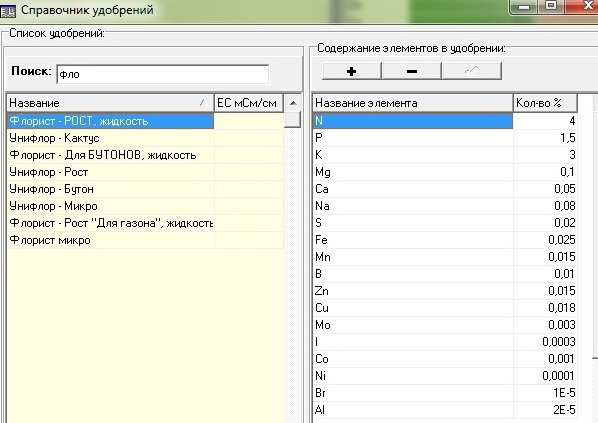
Task: Click the disabled checkmark confirm button
Action: (x=471, y=71)
